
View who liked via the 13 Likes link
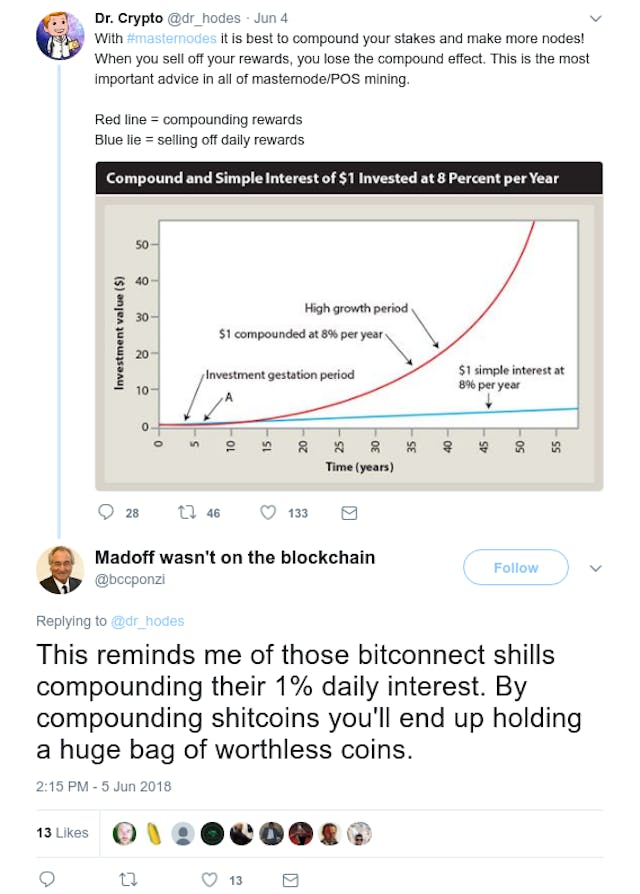click(64, 832)
